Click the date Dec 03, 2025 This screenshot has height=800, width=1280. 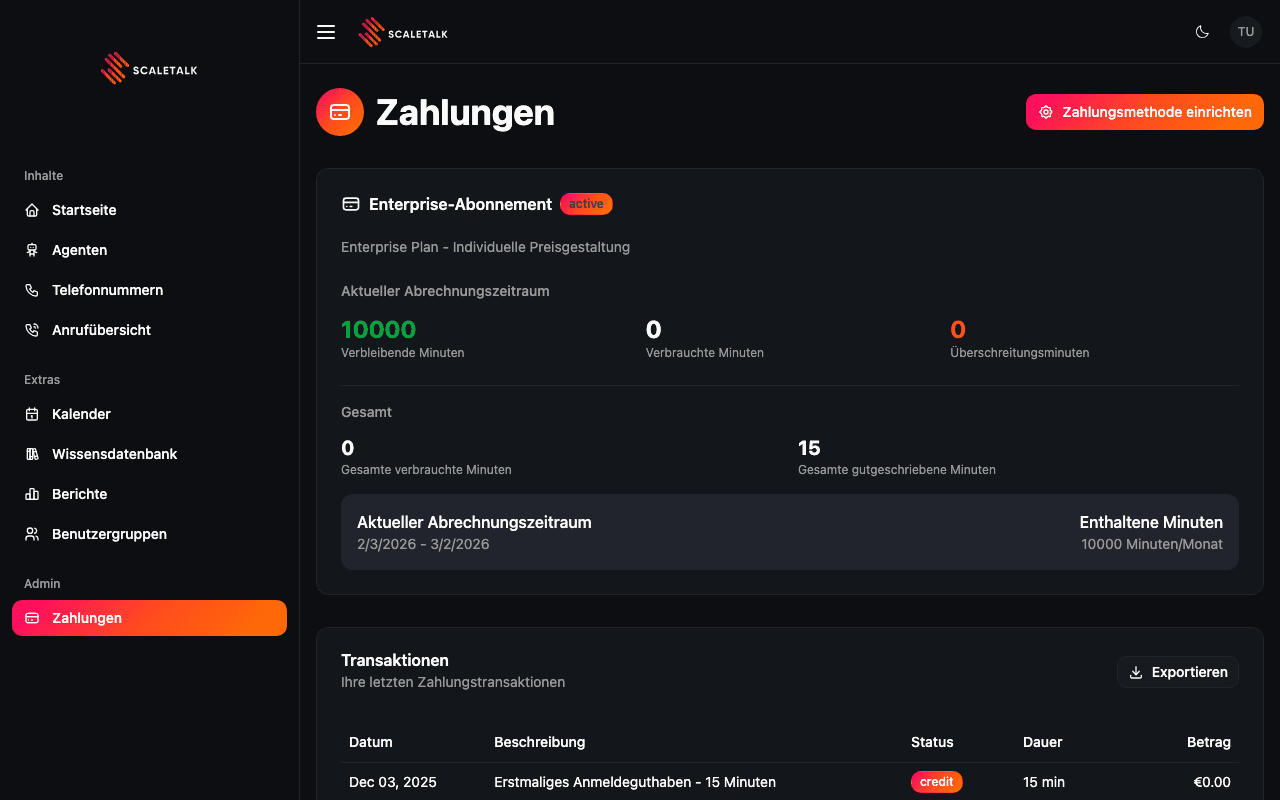point(393,782)
